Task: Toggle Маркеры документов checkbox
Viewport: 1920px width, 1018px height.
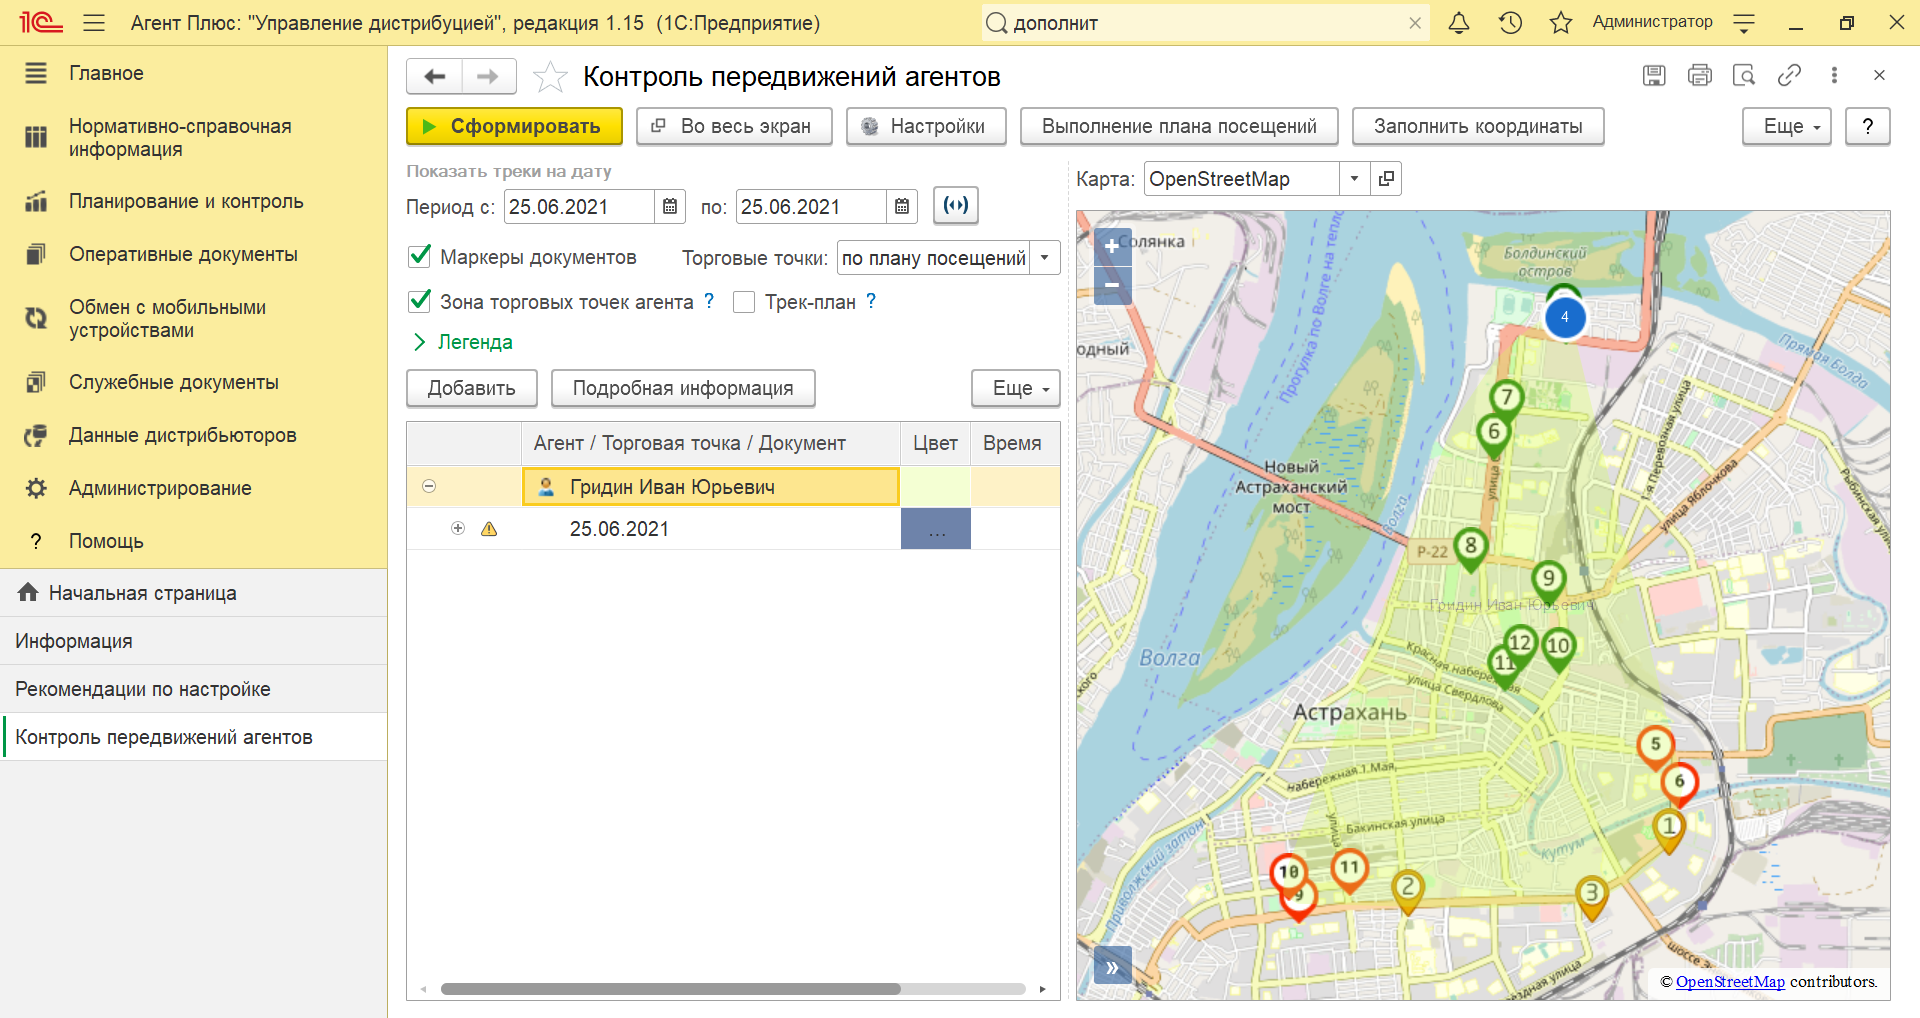Action: point(420,257)
